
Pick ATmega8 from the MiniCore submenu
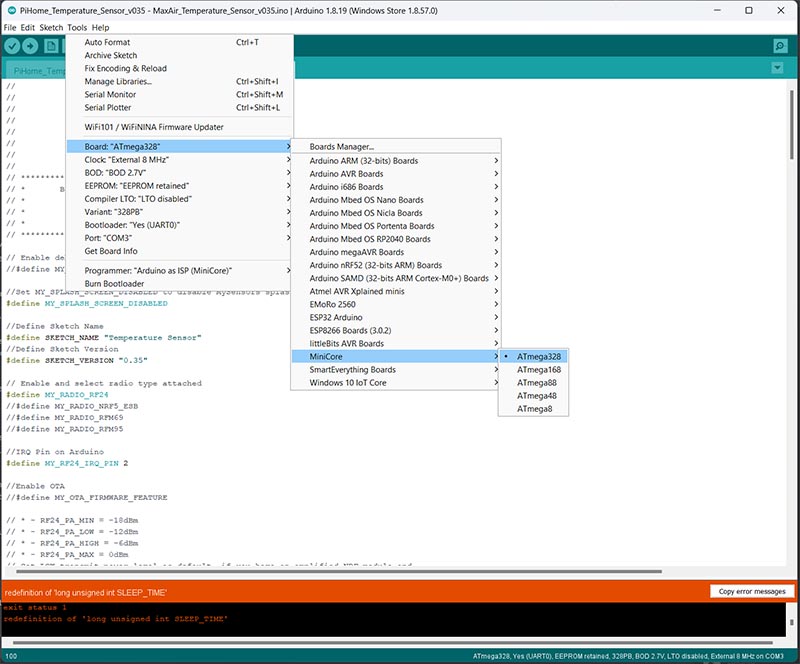point(534,409)
